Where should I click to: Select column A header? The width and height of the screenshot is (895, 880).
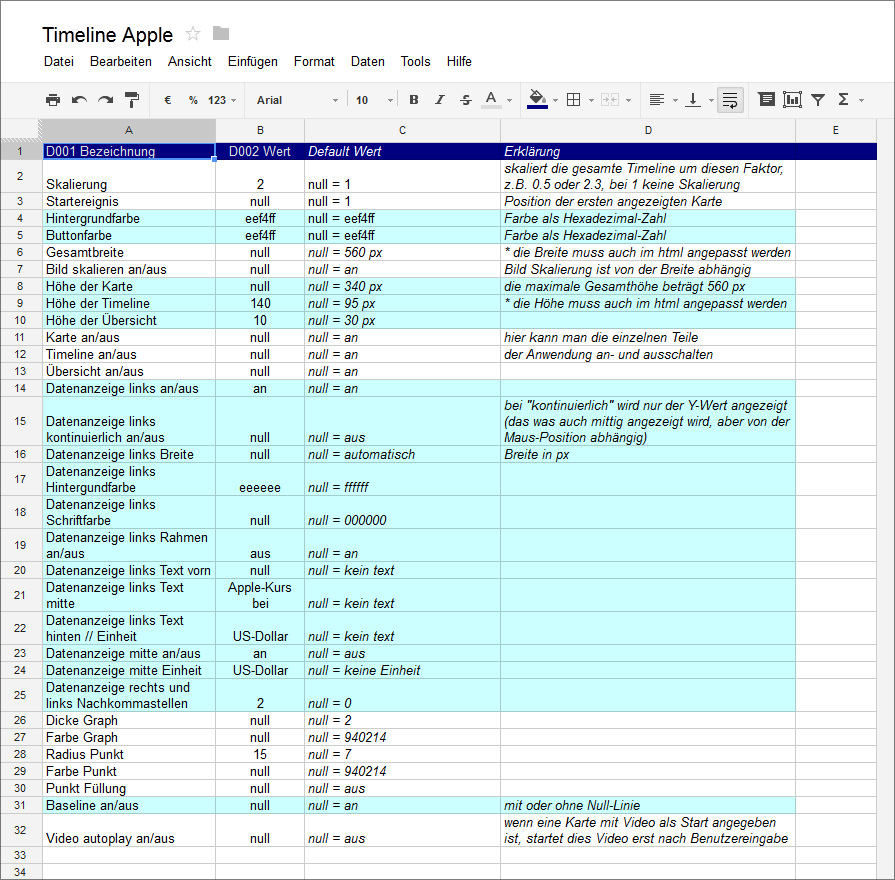point(129,130)
